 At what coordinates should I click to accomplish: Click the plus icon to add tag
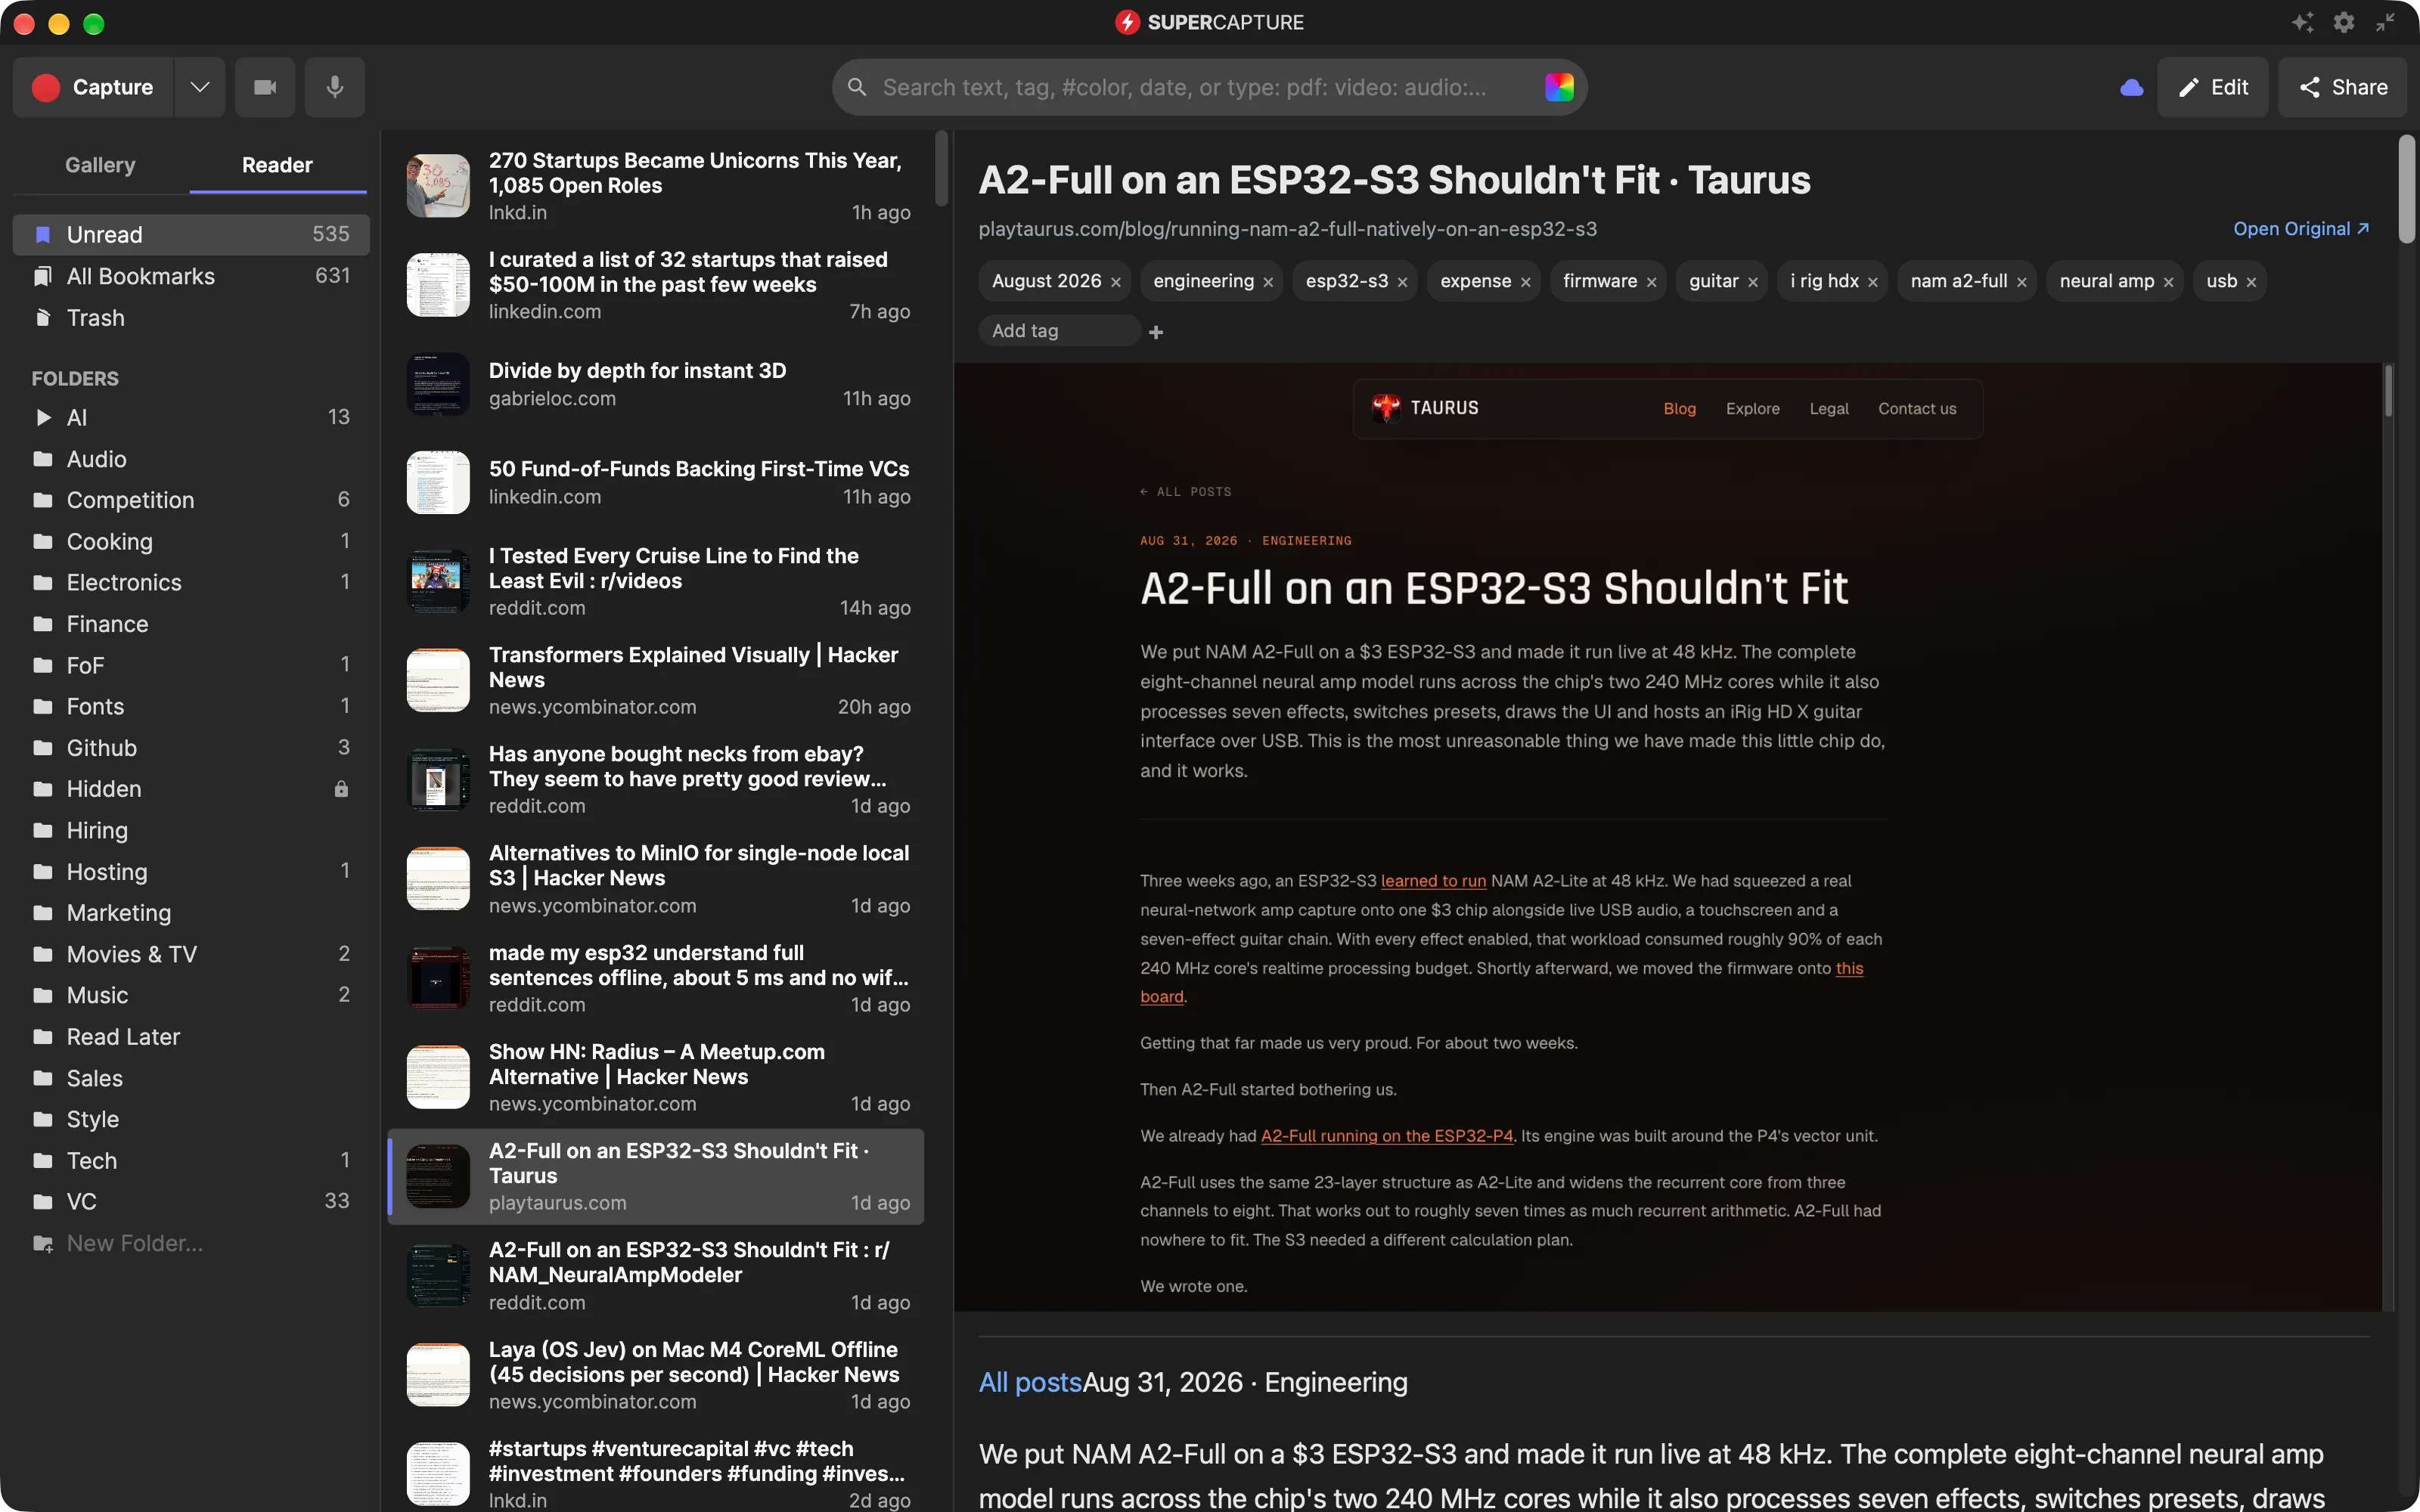click(x=1156, y=332)
